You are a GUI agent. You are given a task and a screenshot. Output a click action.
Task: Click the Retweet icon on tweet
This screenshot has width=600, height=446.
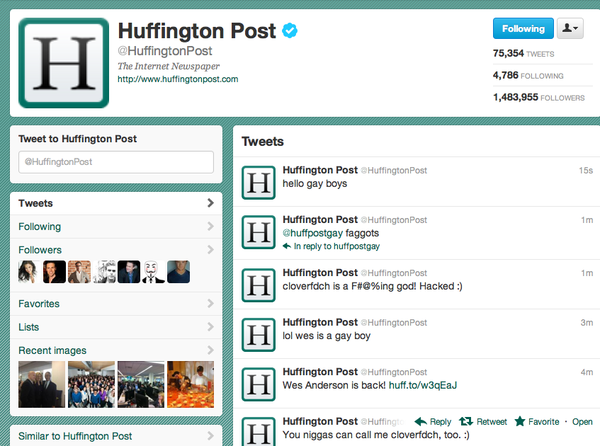(466, 422)
